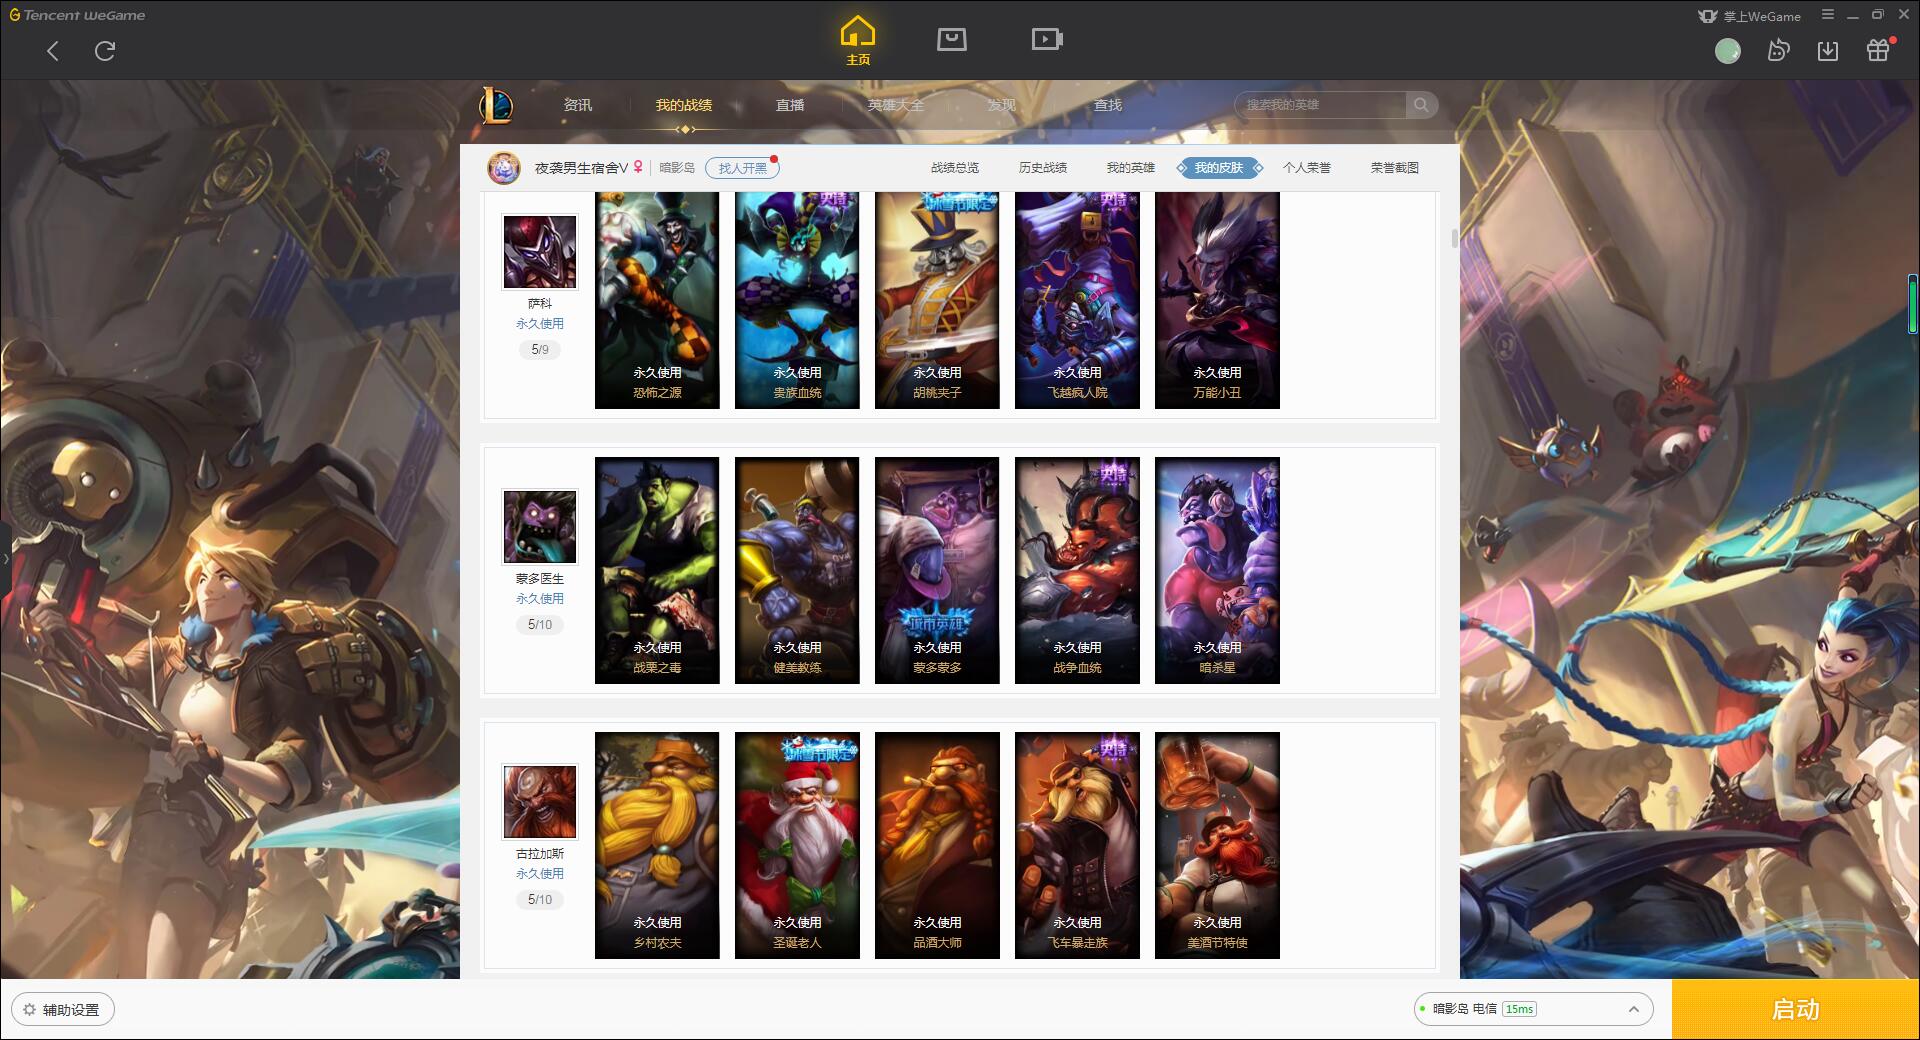Open the chat assistant mascot icon
Image resolution: width=1920 pixels, height=1040 pixels.
(1778, 50)
